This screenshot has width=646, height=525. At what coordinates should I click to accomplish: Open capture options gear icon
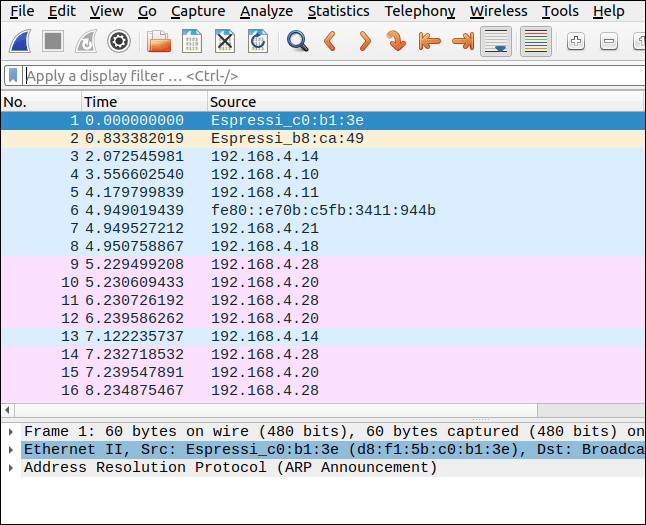click(x=119, y=41)
